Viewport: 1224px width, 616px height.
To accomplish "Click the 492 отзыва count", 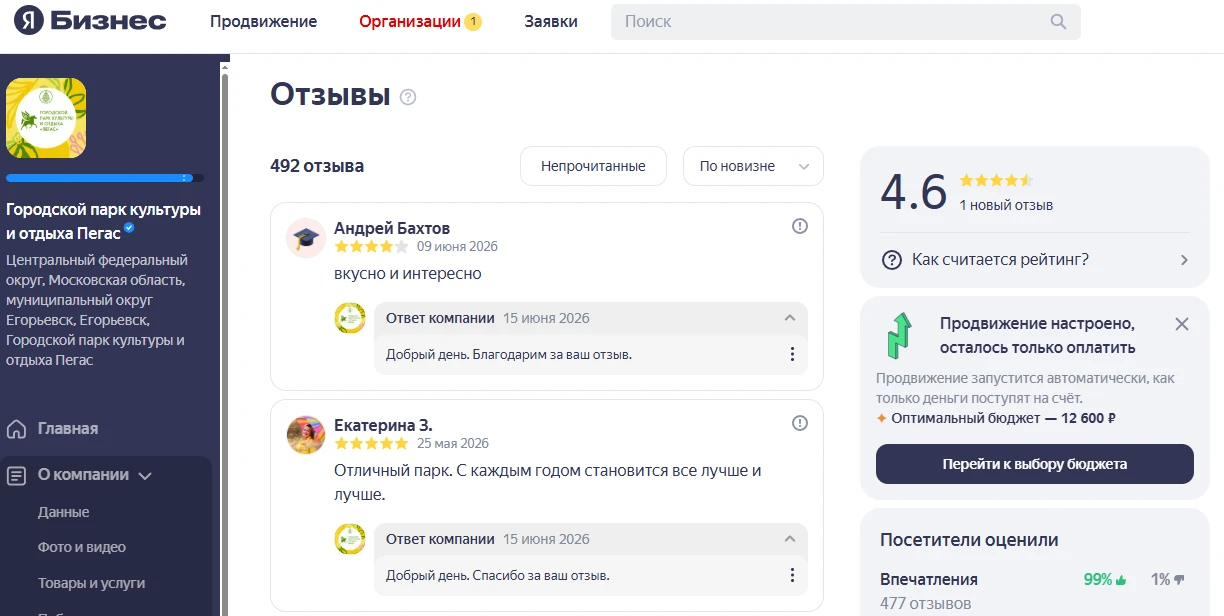I will point(317,166).
